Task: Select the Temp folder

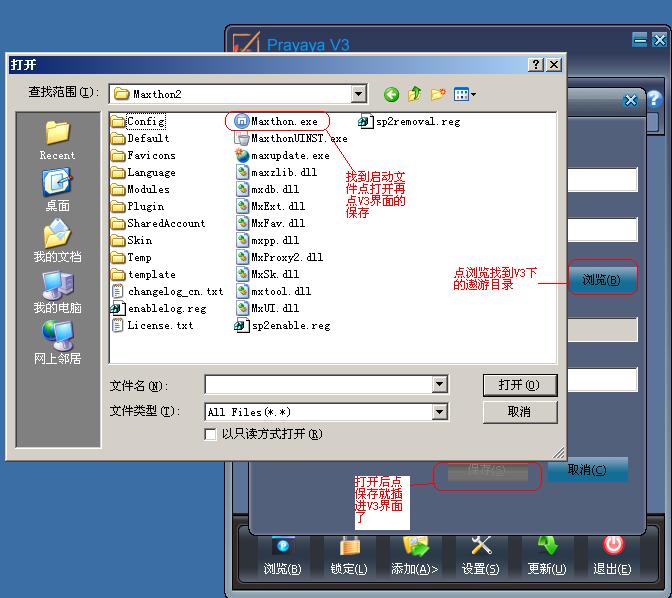Action: pos(131,257)
